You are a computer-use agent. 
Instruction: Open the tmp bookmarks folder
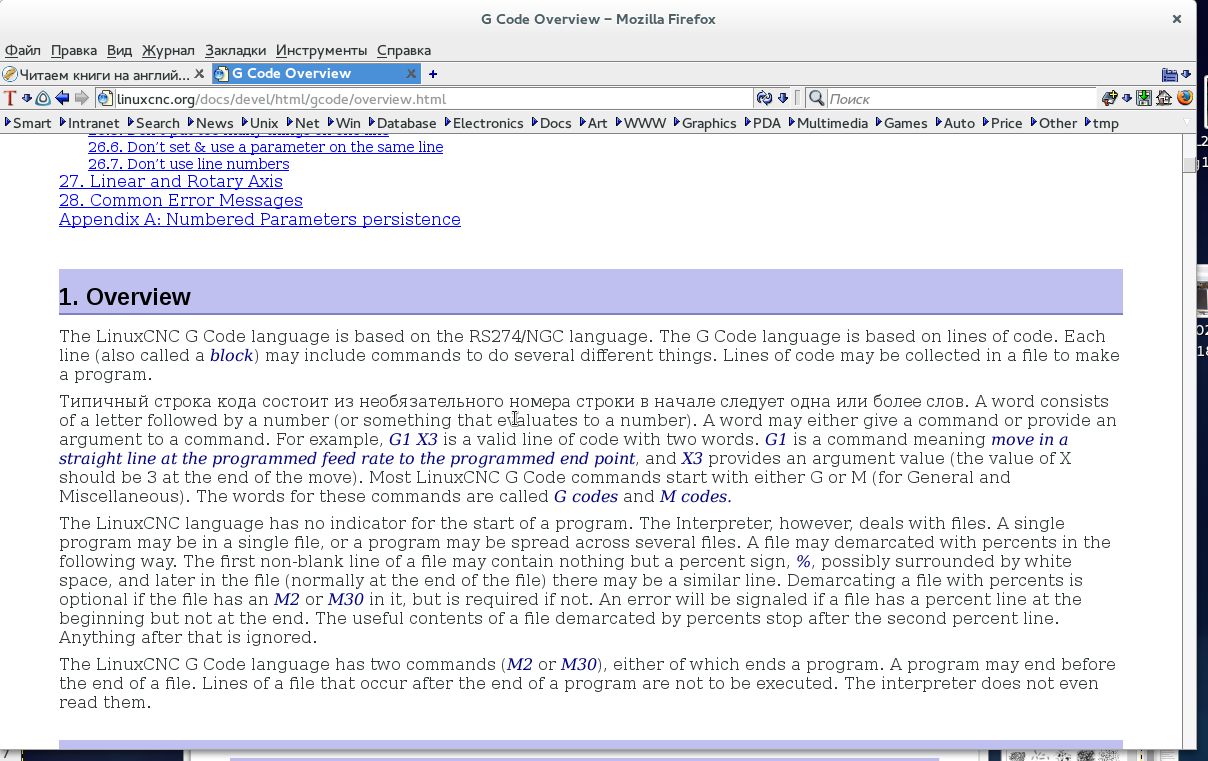coord(1101,123)
